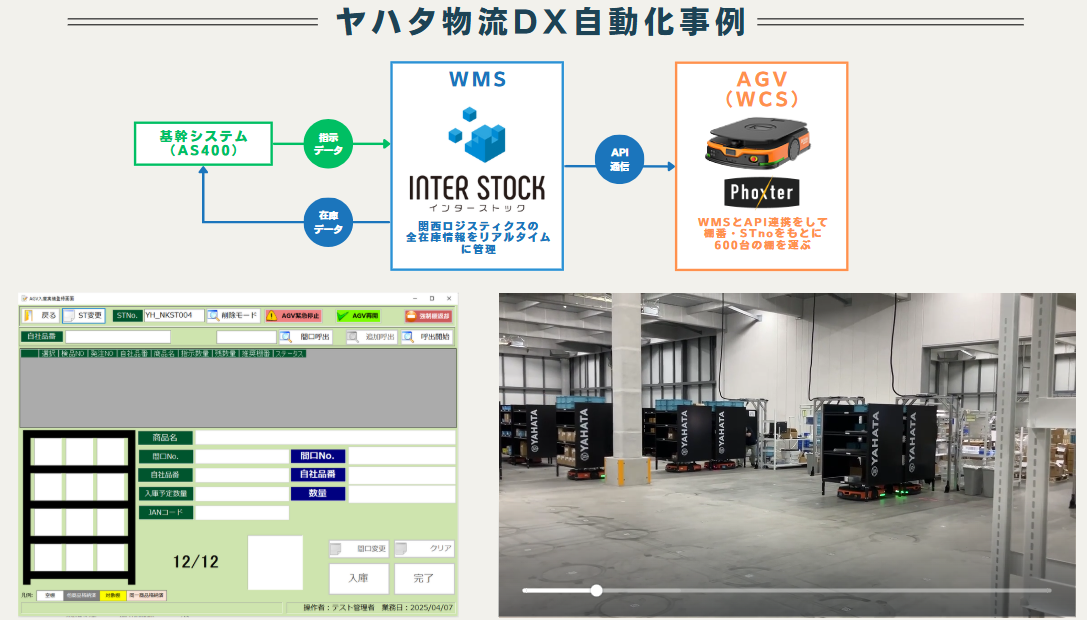
Task: Click the クリア button
Action: point(424,549)
